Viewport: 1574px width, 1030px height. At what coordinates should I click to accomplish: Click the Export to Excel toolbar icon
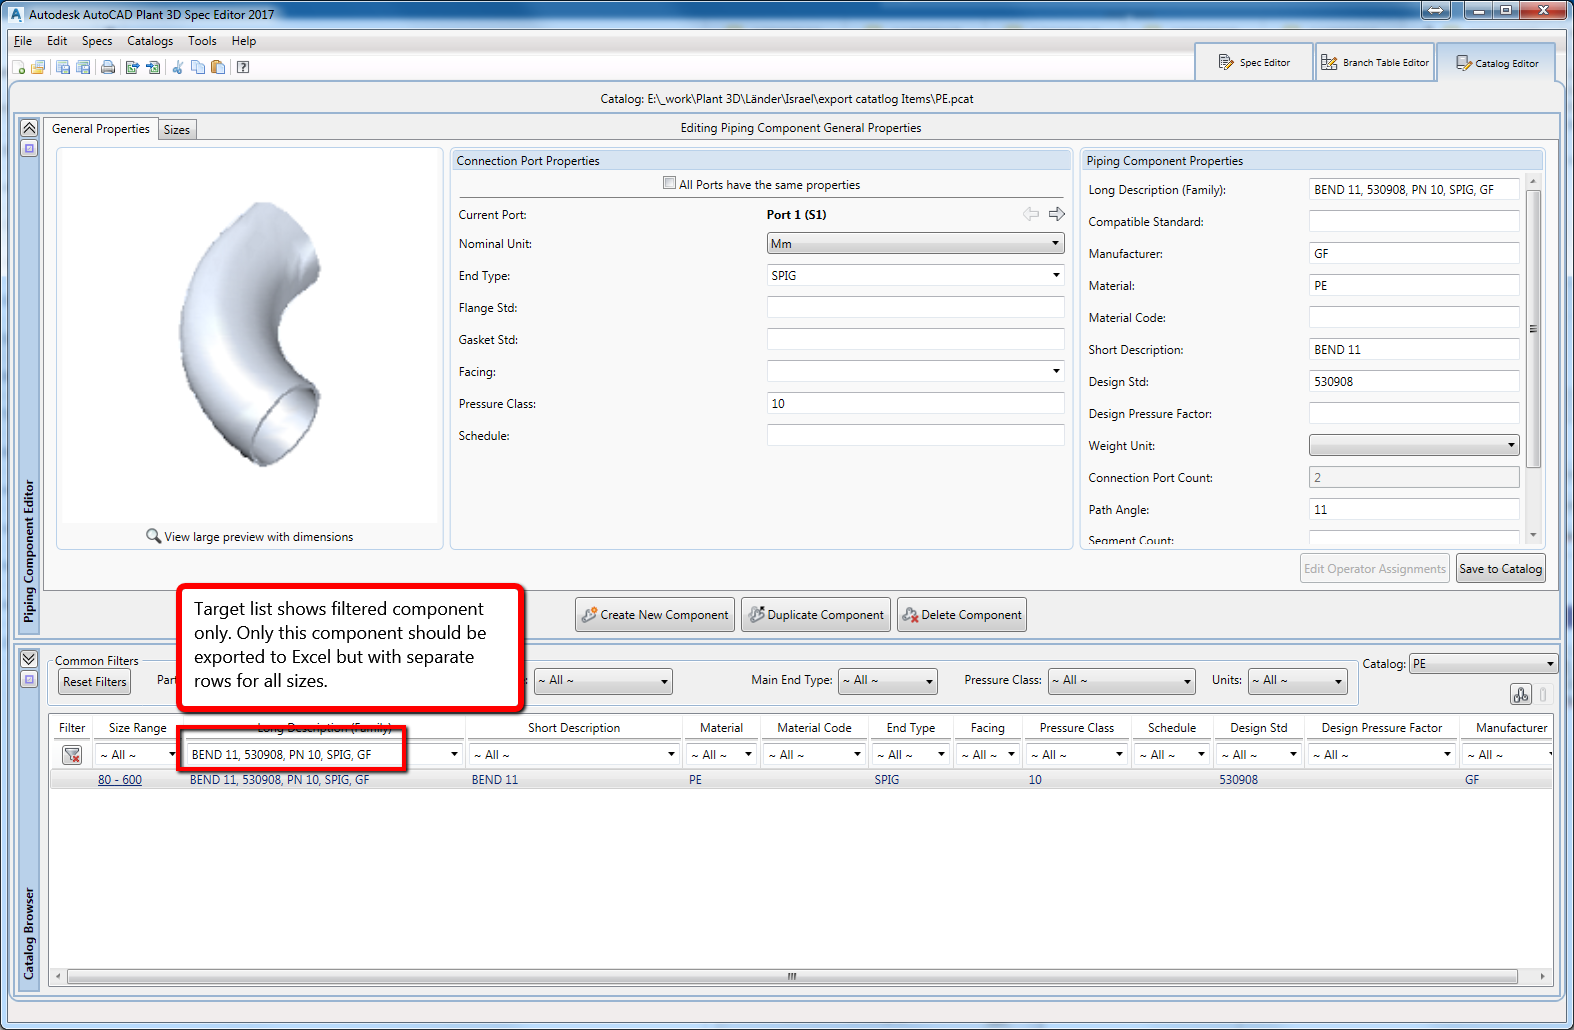click(132, 67)
